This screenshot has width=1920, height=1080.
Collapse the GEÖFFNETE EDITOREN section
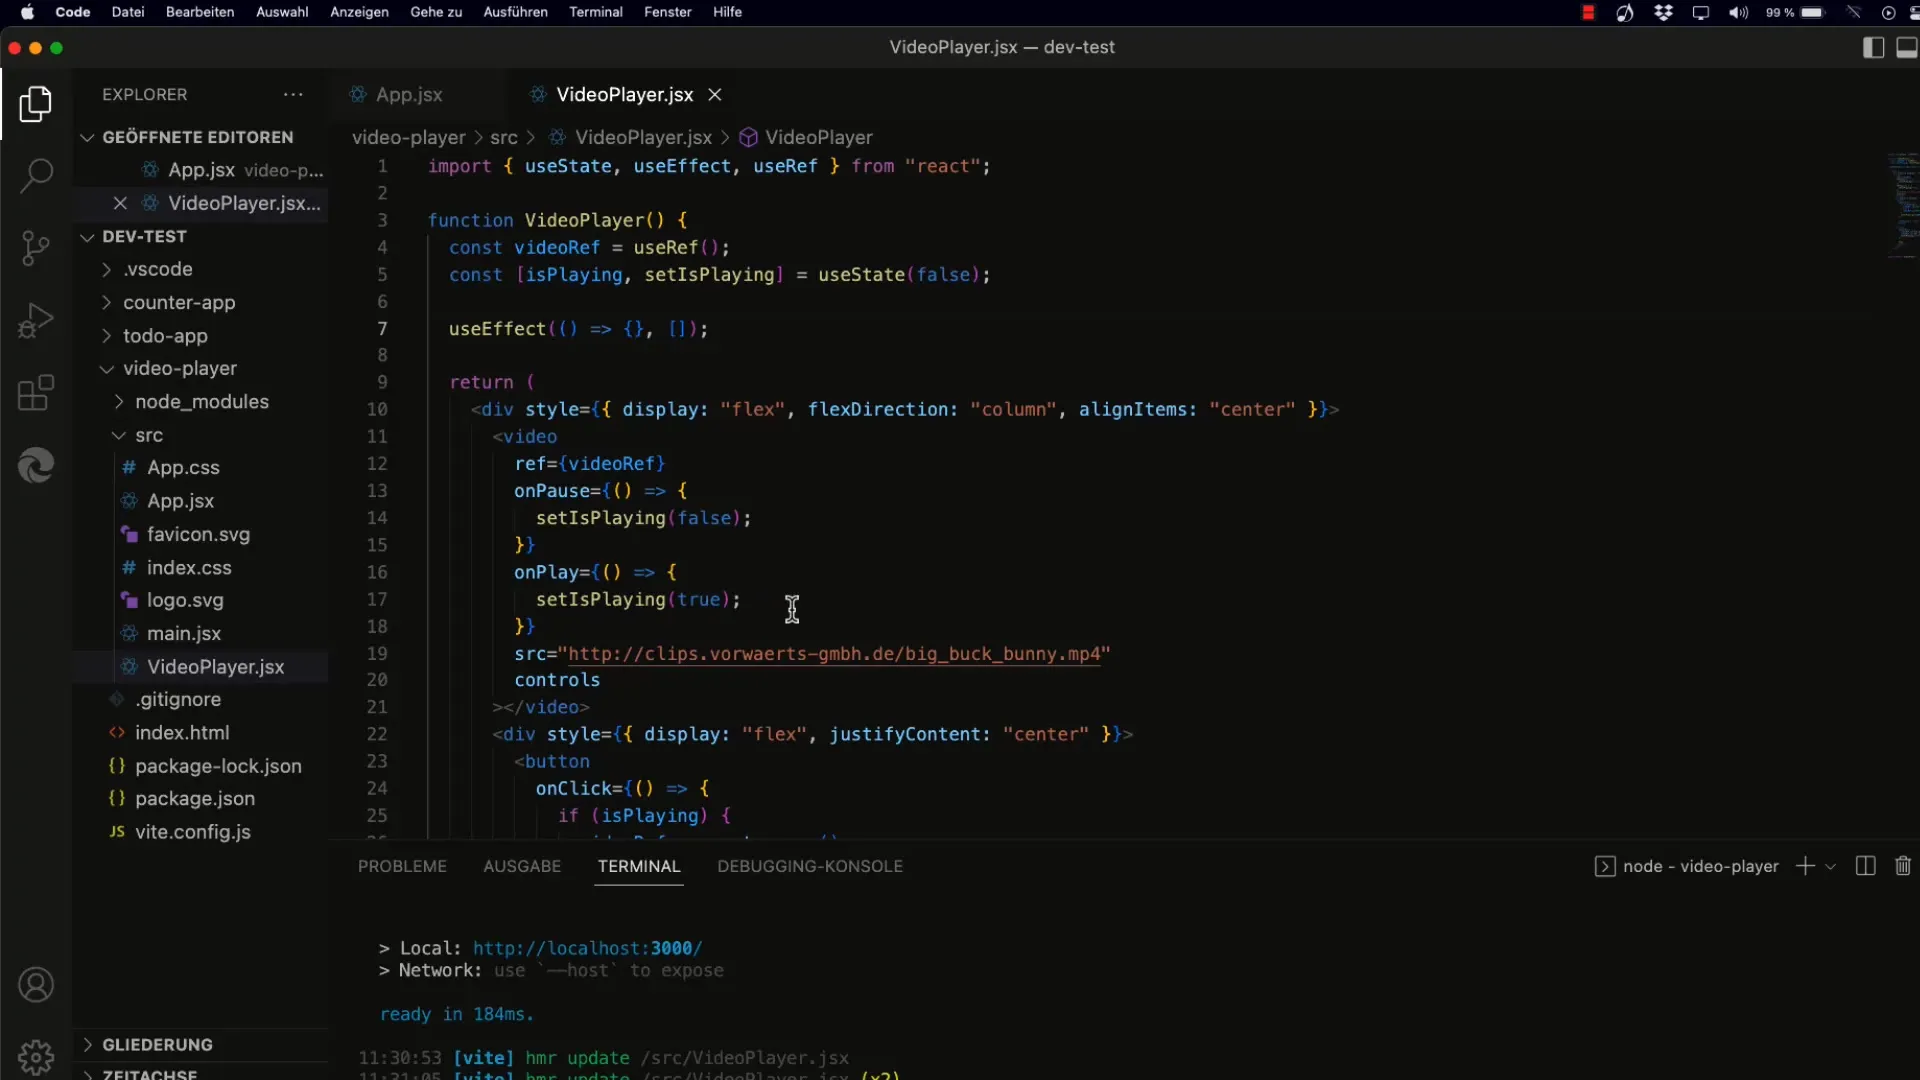point(200,137)
